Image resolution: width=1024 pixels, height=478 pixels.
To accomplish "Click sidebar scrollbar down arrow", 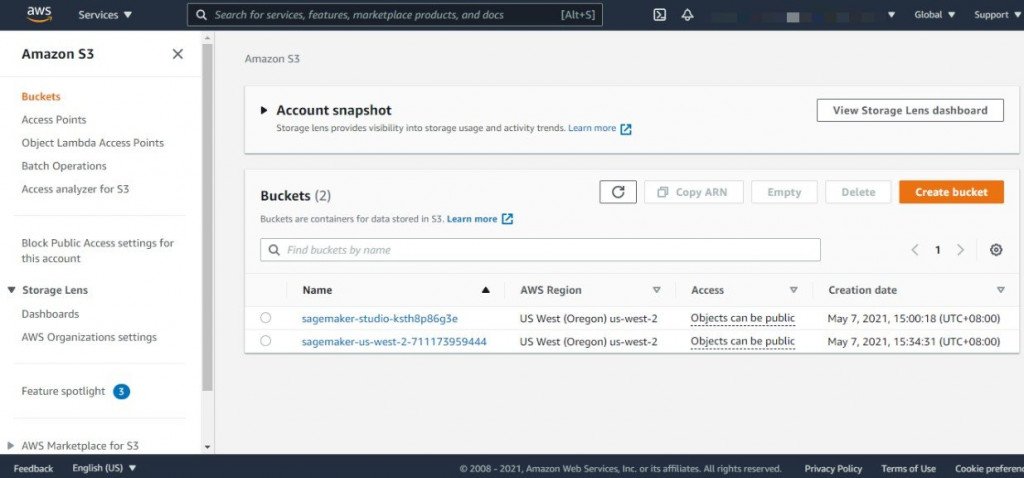I will point(208,447).
